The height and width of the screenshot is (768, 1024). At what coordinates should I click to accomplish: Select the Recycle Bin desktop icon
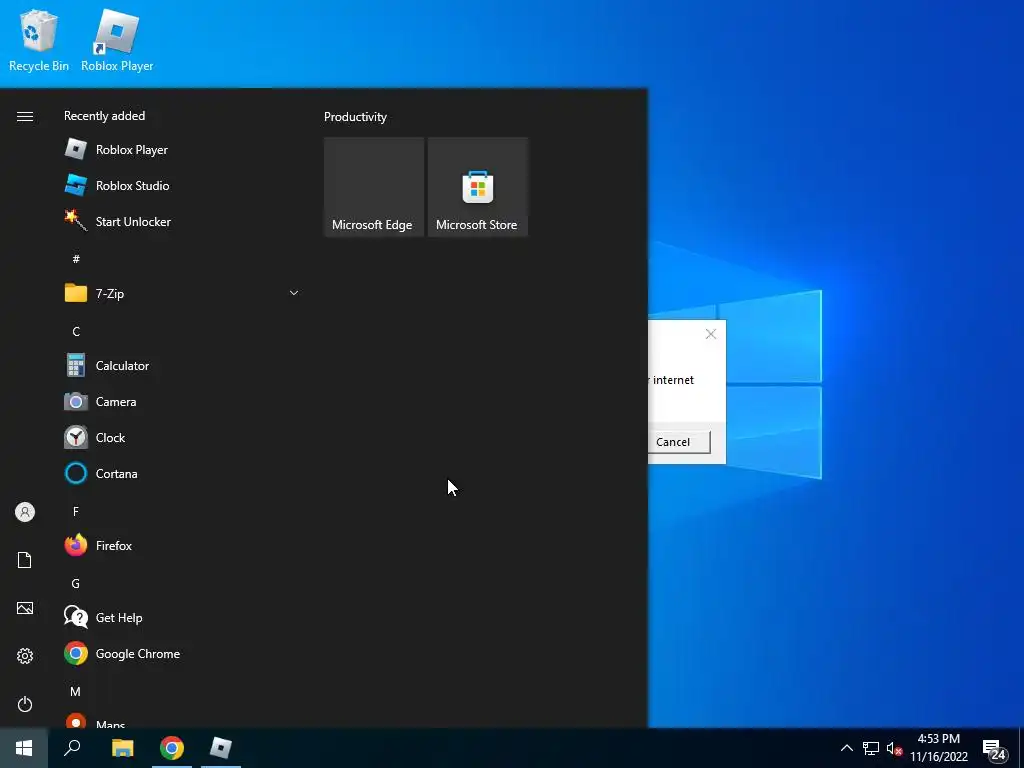pyautogui.click(x=39, y=41)
